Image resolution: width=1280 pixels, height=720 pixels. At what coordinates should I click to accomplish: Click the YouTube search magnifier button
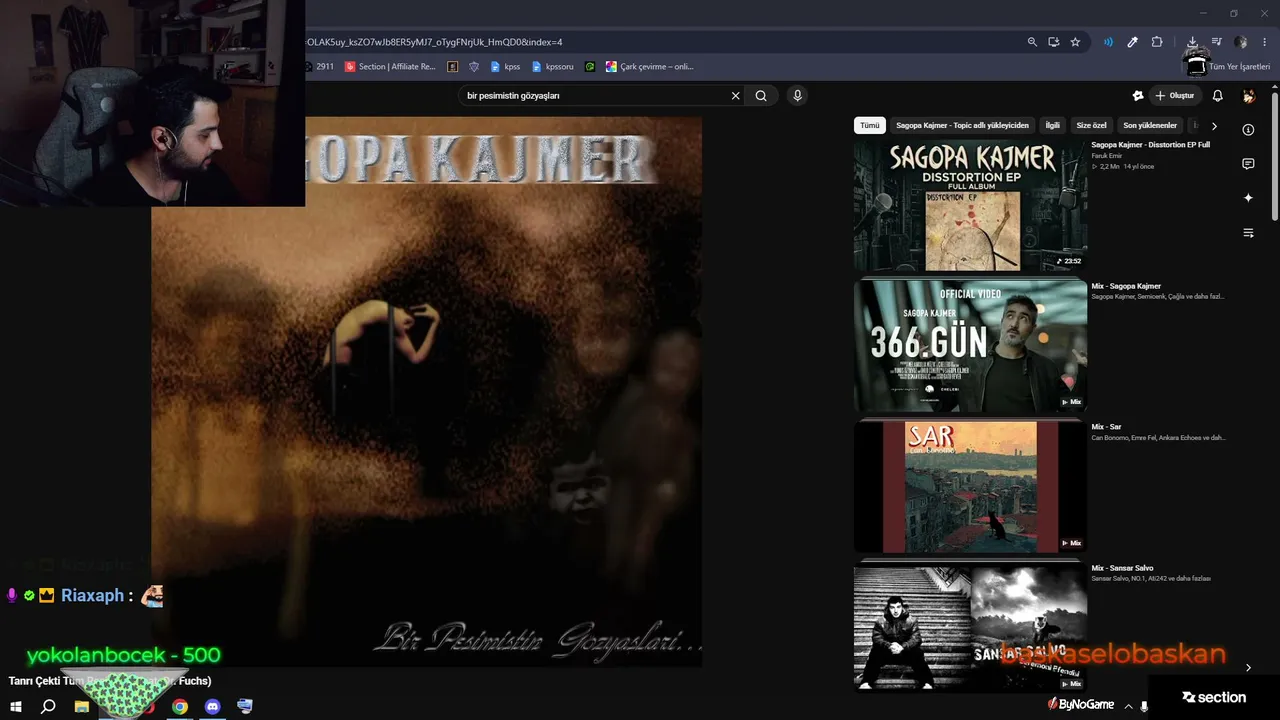[x=761, y=96]
